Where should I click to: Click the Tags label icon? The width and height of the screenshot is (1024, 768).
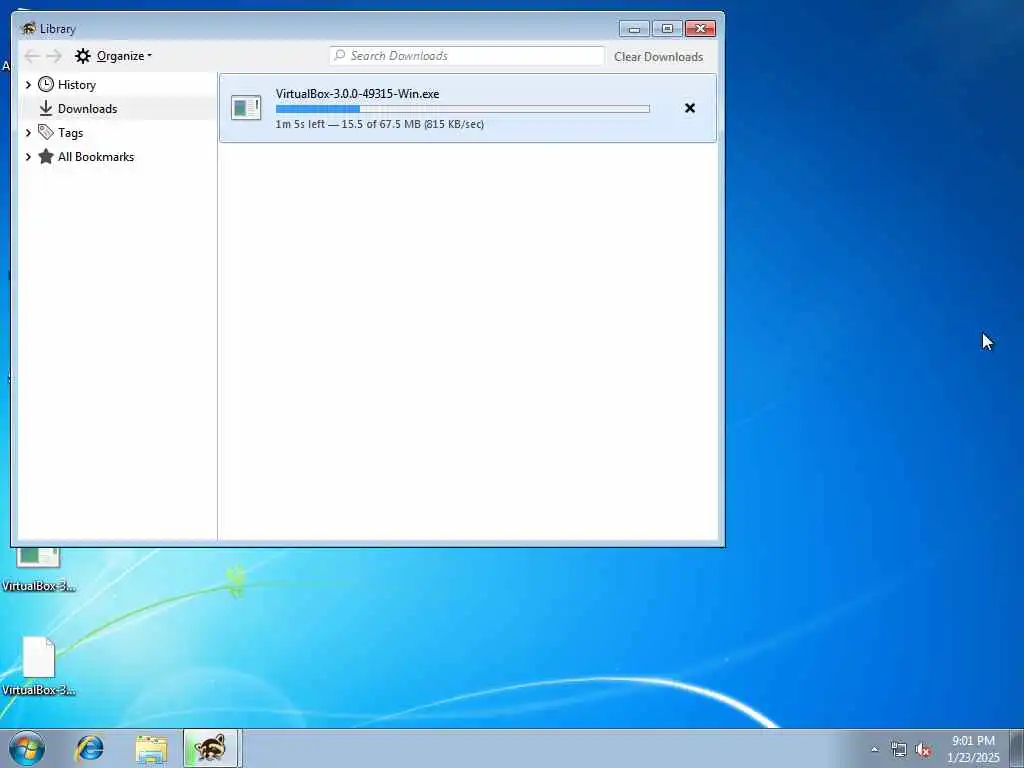coord(46,133)
